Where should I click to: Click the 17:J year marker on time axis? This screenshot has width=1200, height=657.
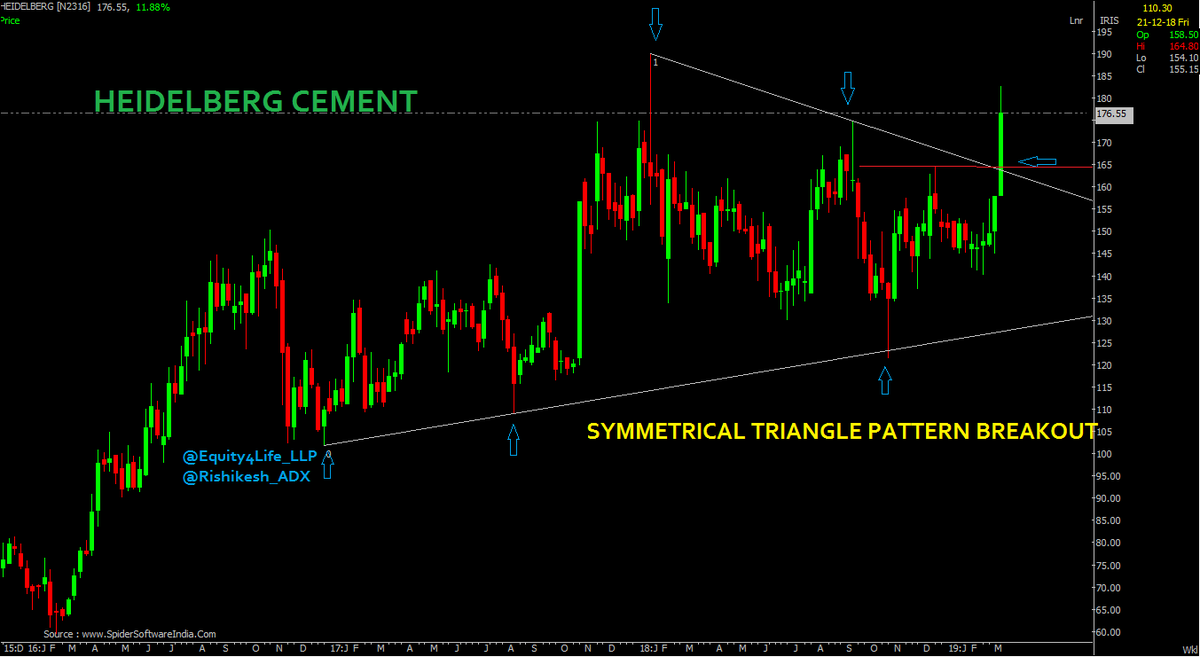point(340,648)
